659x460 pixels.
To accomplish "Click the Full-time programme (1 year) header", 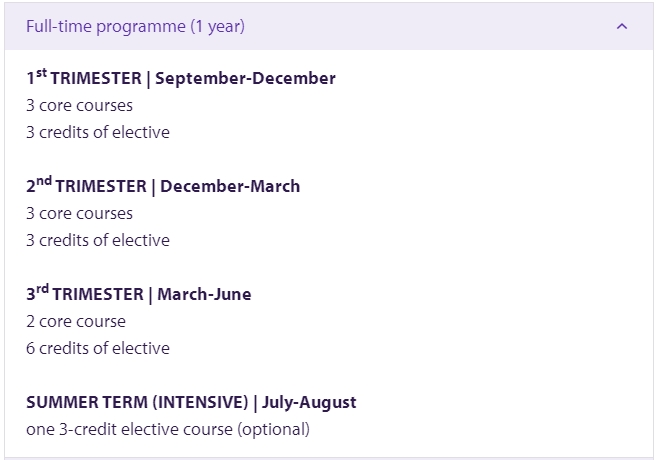I will pyautogui.click(x=329, y=26).
